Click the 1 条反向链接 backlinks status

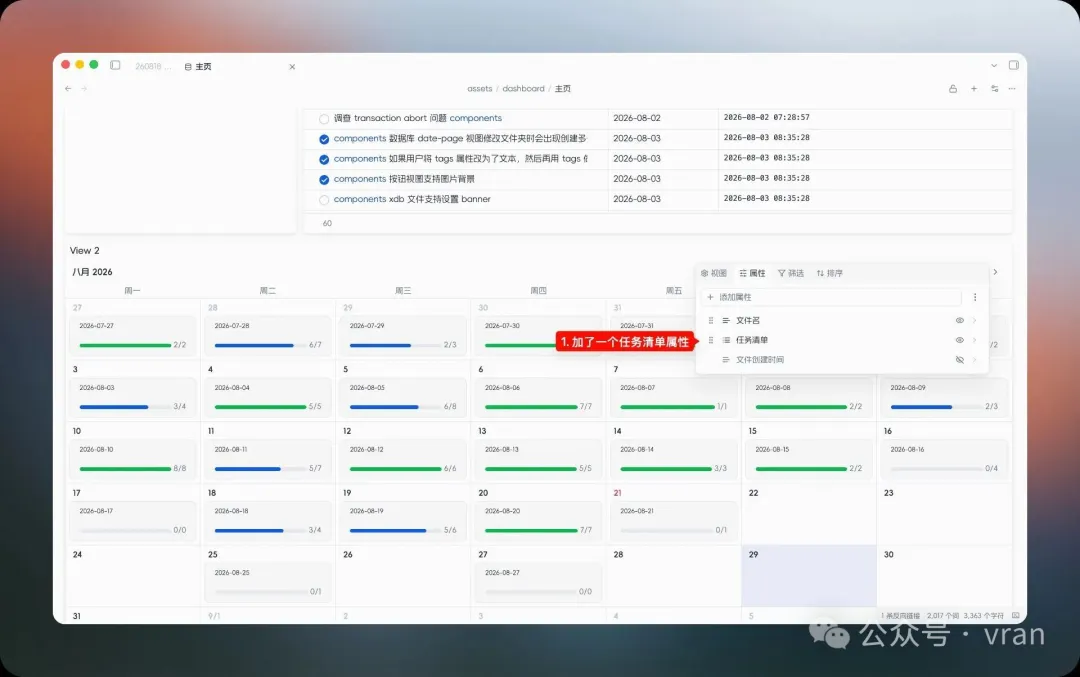click(900, 616)
